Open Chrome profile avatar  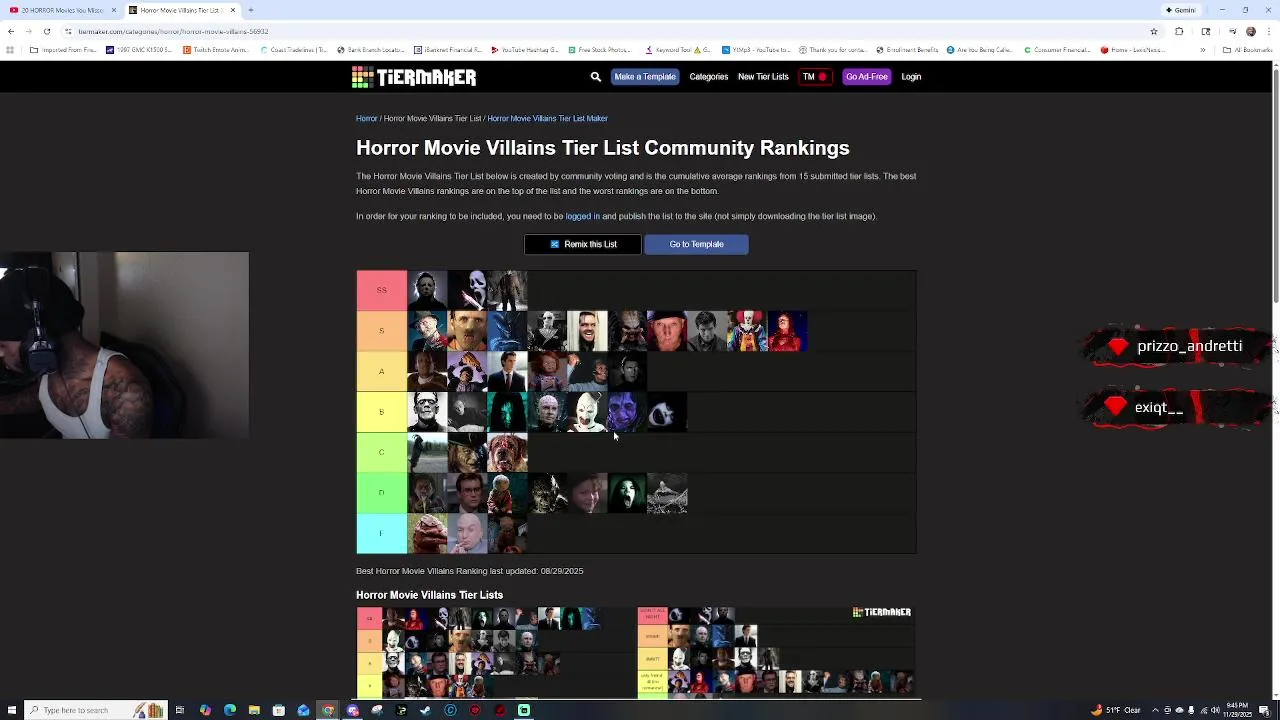coord(1251,31)
